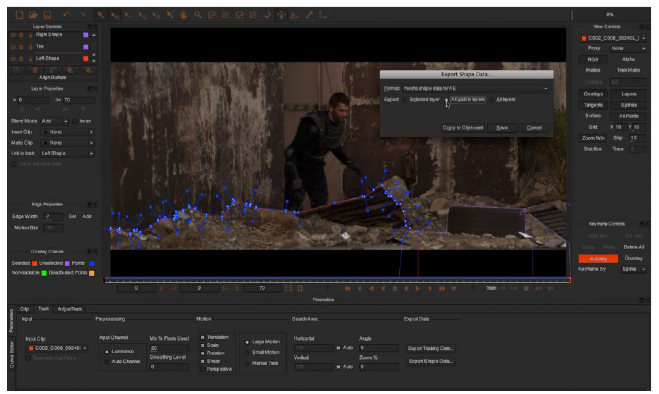This screenshot has width=659, height=394.
Task: Click the Open Project folder icon
Action: click(33, 15)
